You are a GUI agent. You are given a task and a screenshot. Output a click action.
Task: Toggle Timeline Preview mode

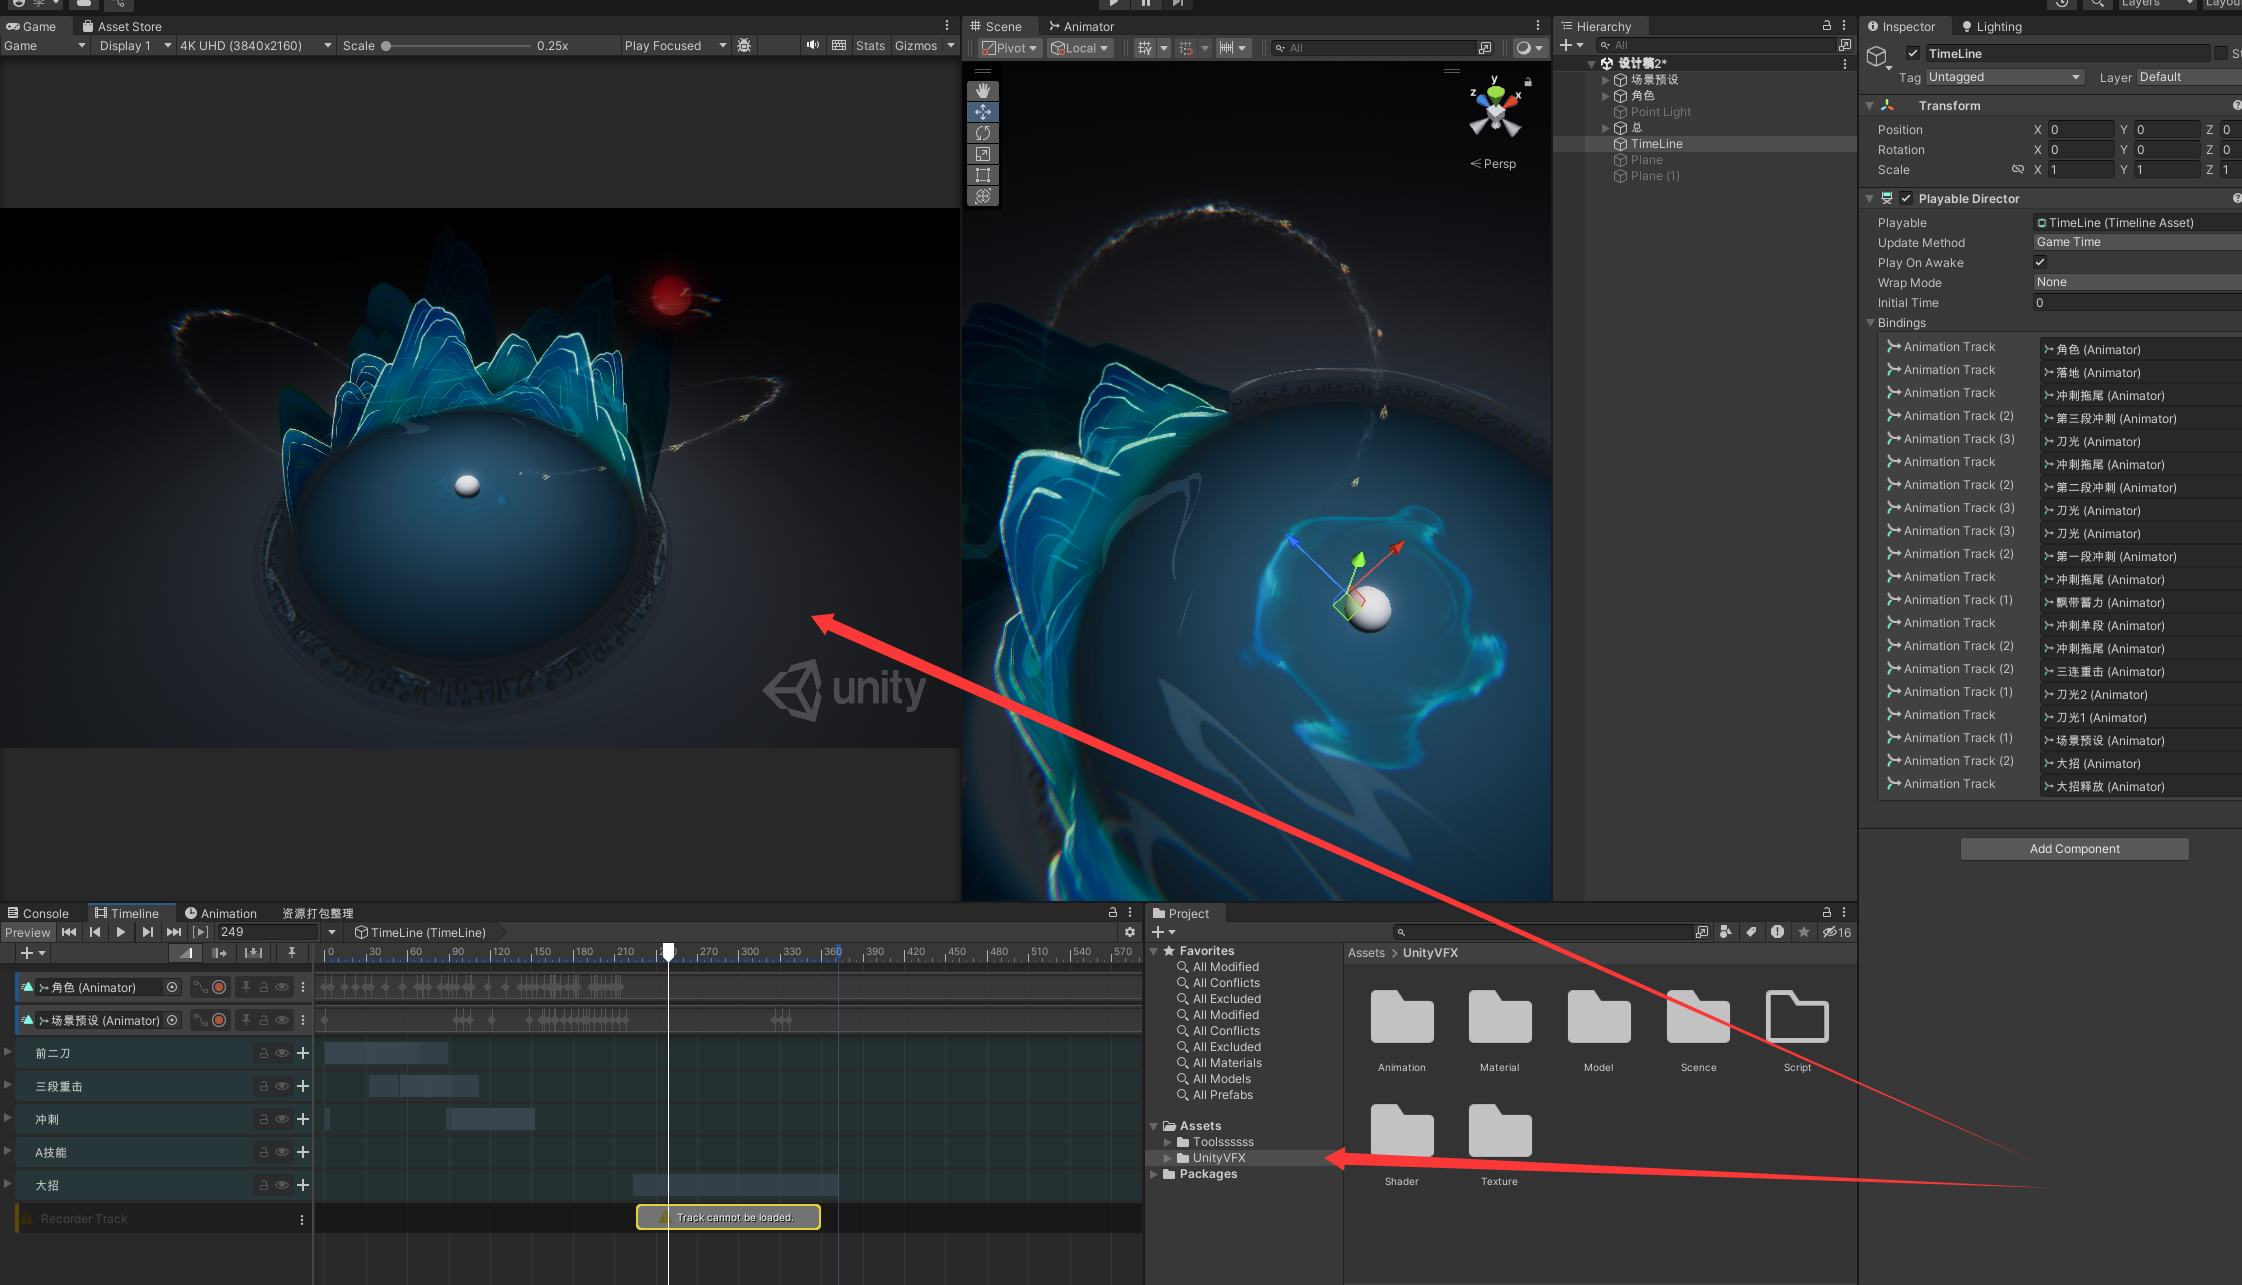[27, 932]
